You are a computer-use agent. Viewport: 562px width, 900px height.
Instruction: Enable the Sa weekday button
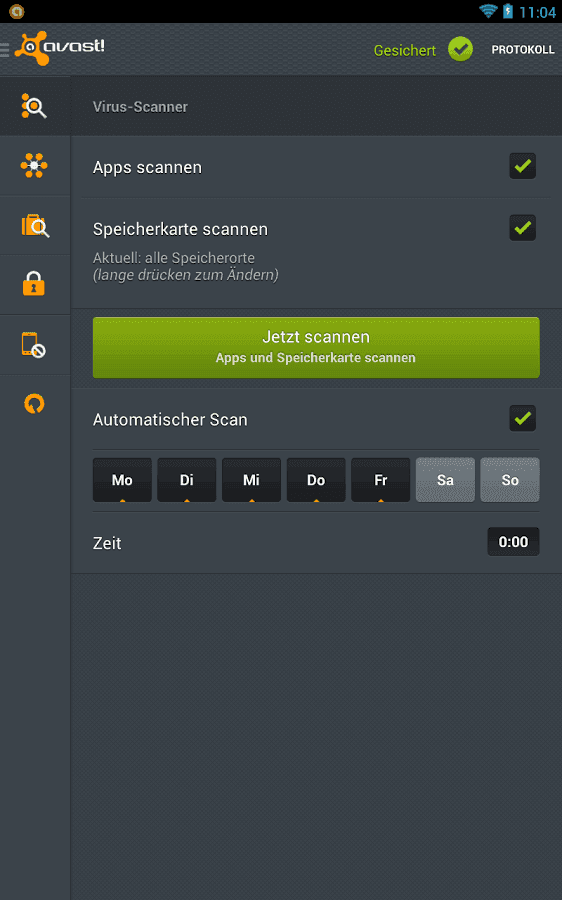(x=445, y=480)
